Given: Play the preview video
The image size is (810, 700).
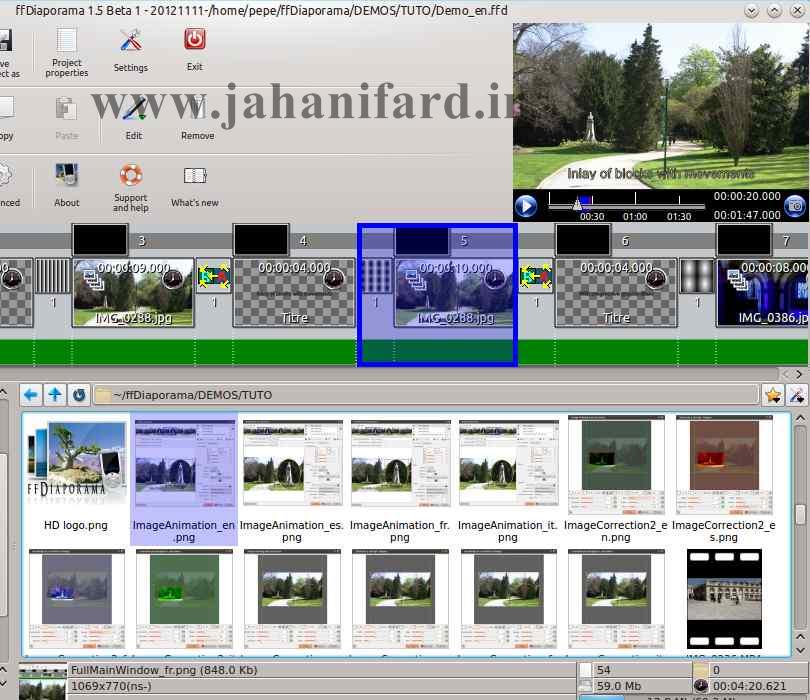Looking at the screenshot, I should click(x=526, y=207).
